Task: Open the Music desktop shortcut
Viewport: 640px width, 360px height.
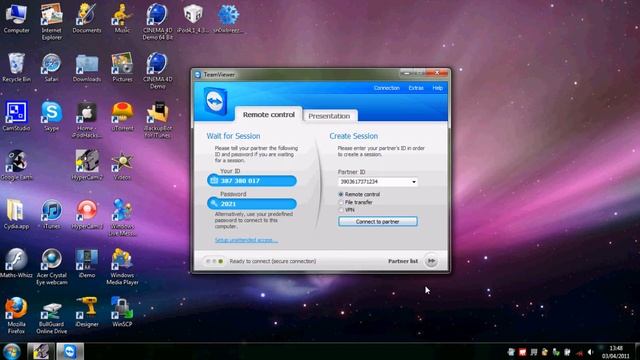Action: click(122, 18)
